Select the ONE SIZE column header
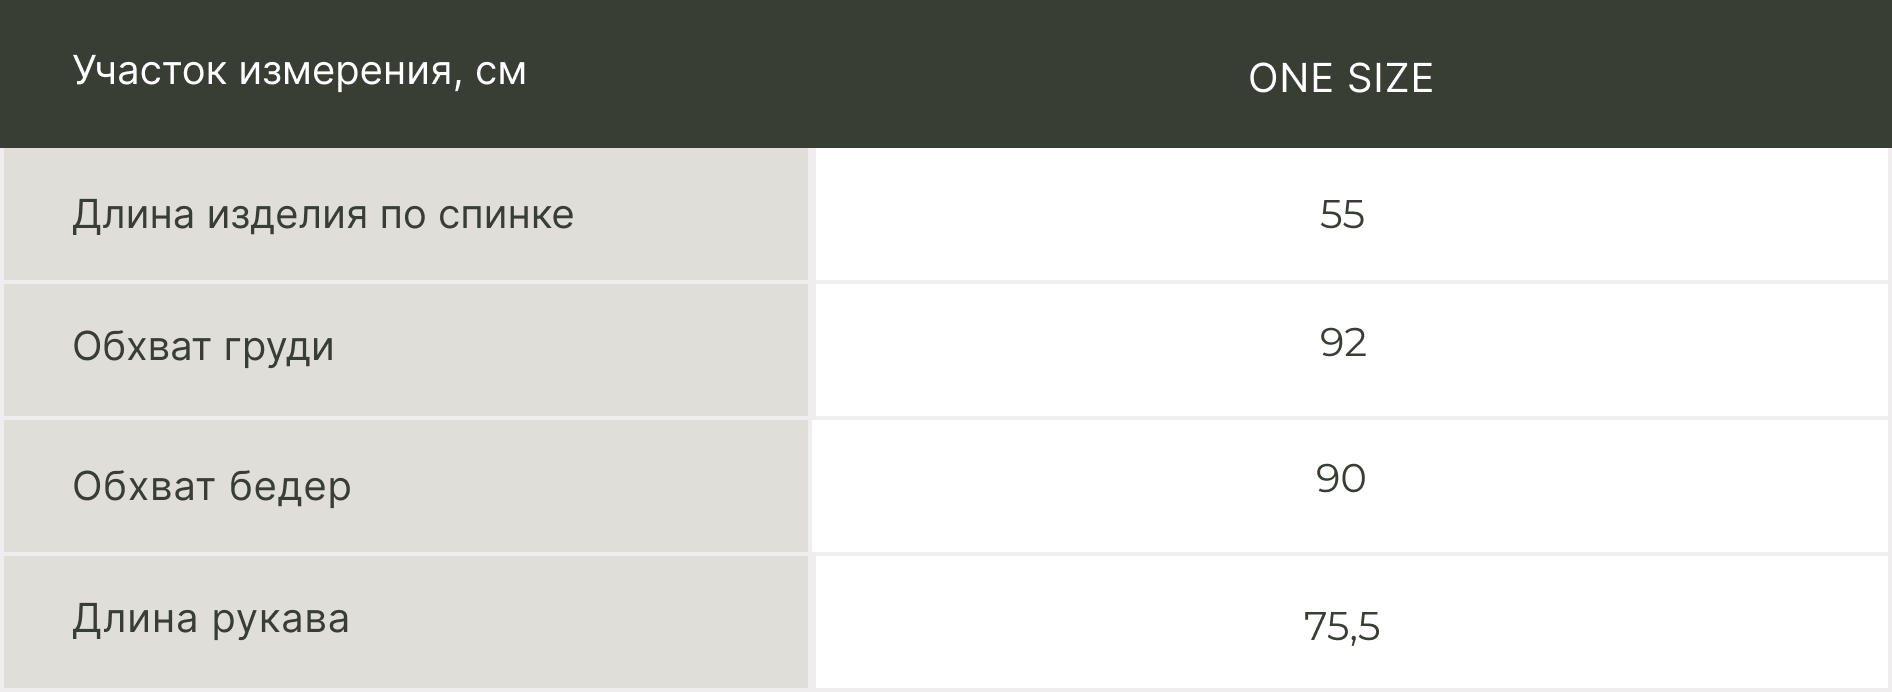 [x=1340, y=78]
